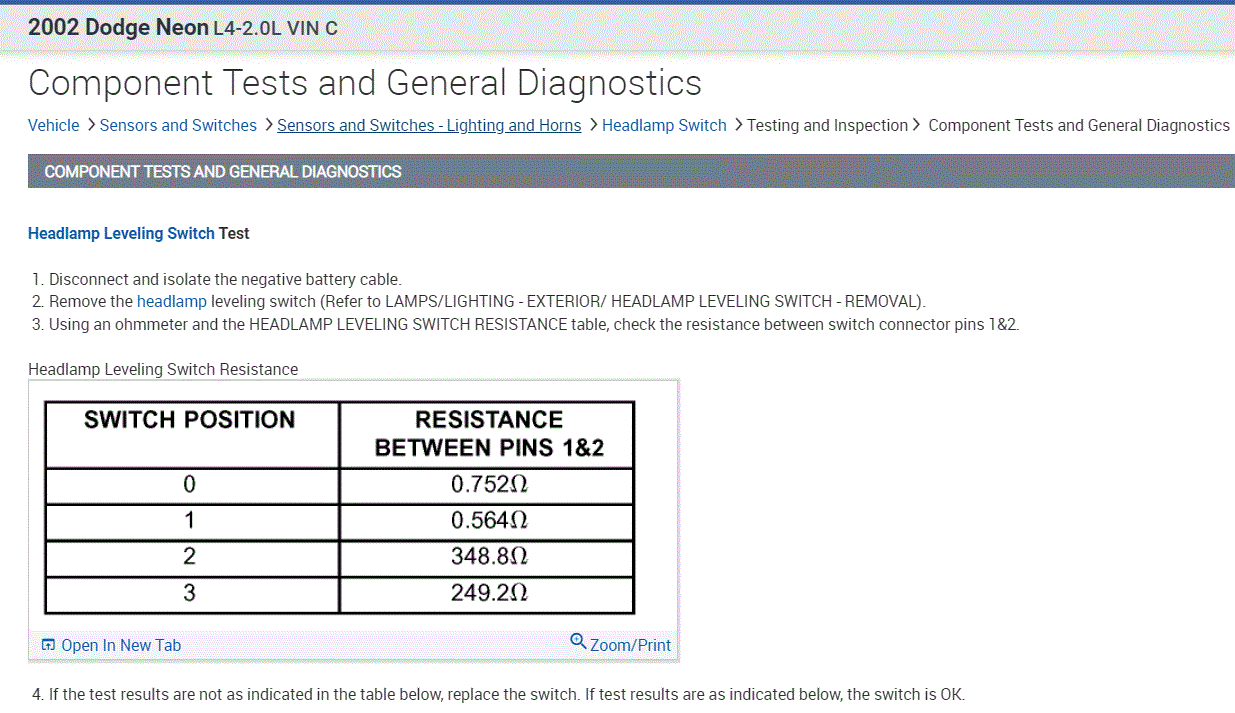Follow the blue Headlamp Leveling Switch link

[121, 233]
